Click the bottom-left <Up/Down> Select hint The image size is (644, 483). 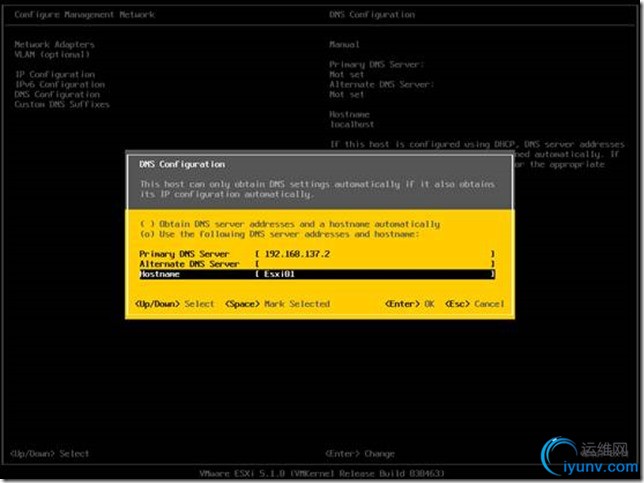(x=49, y=454)
